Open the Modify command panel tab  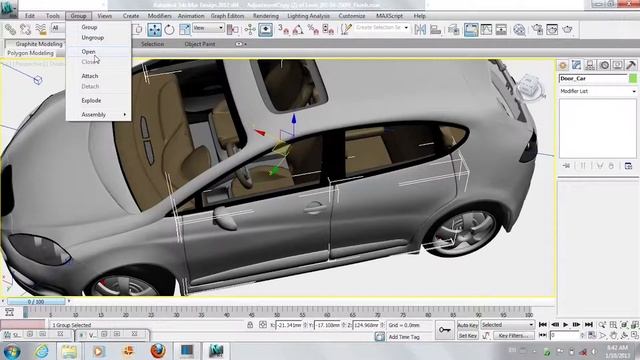(x=576, y=65)
